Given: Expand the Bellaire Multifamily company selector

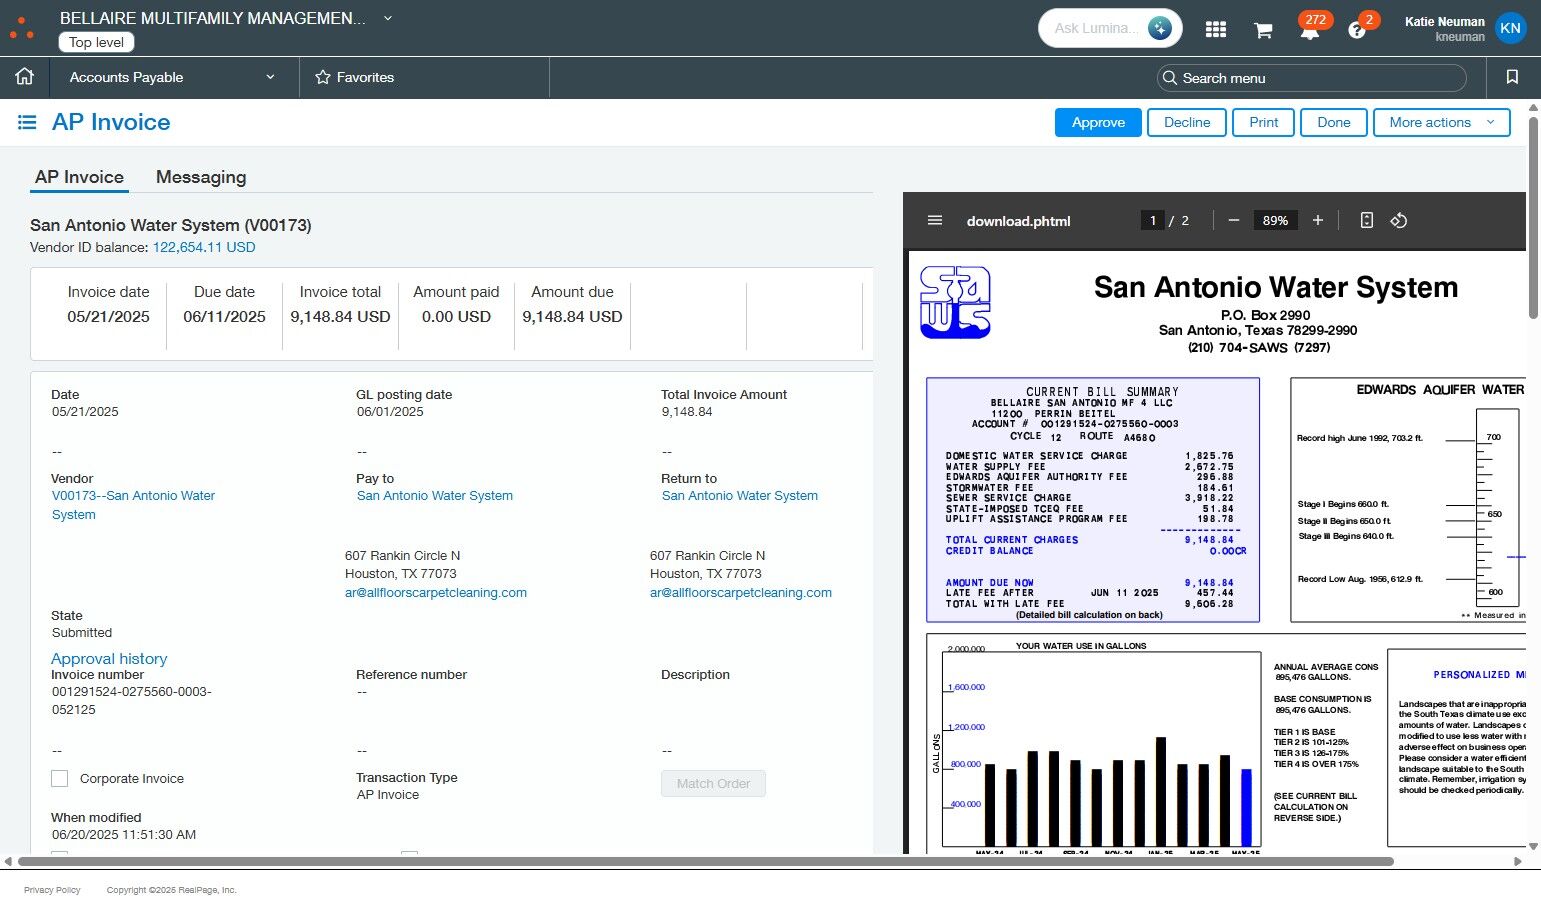Looking at the screenshot, I should pos(388,18).
